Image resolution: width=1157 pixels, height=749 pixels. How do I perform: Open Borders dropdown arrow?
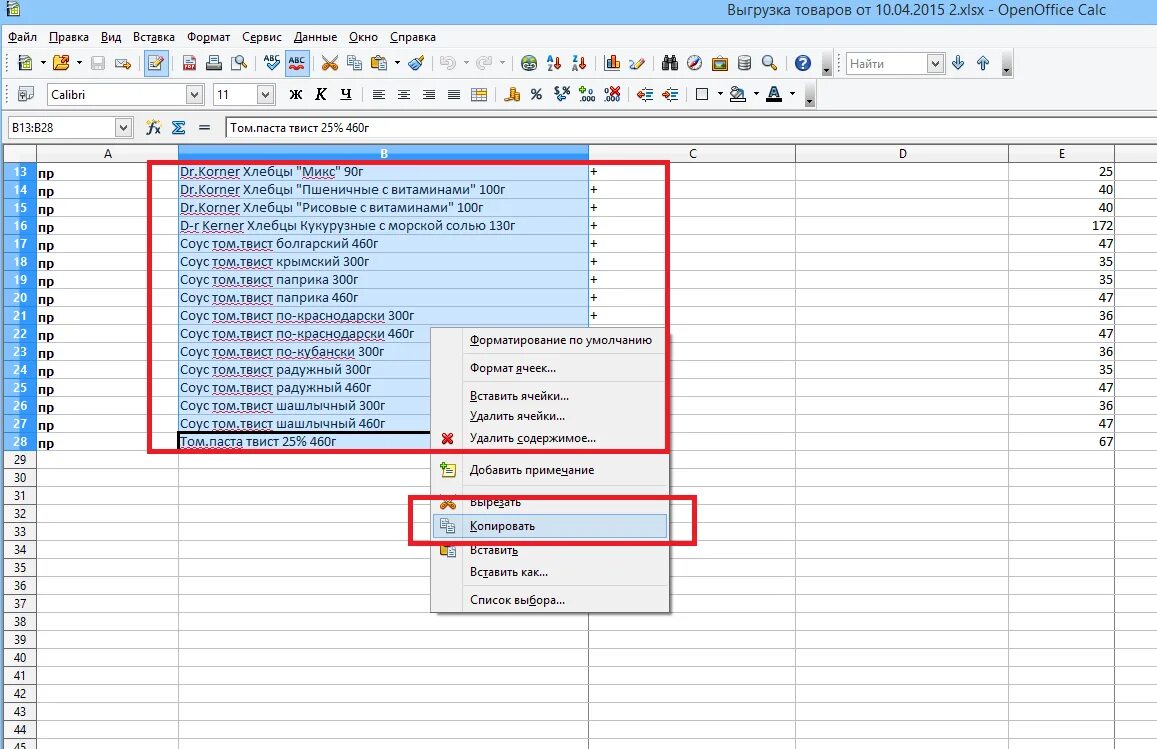click(x=720, y=94)
